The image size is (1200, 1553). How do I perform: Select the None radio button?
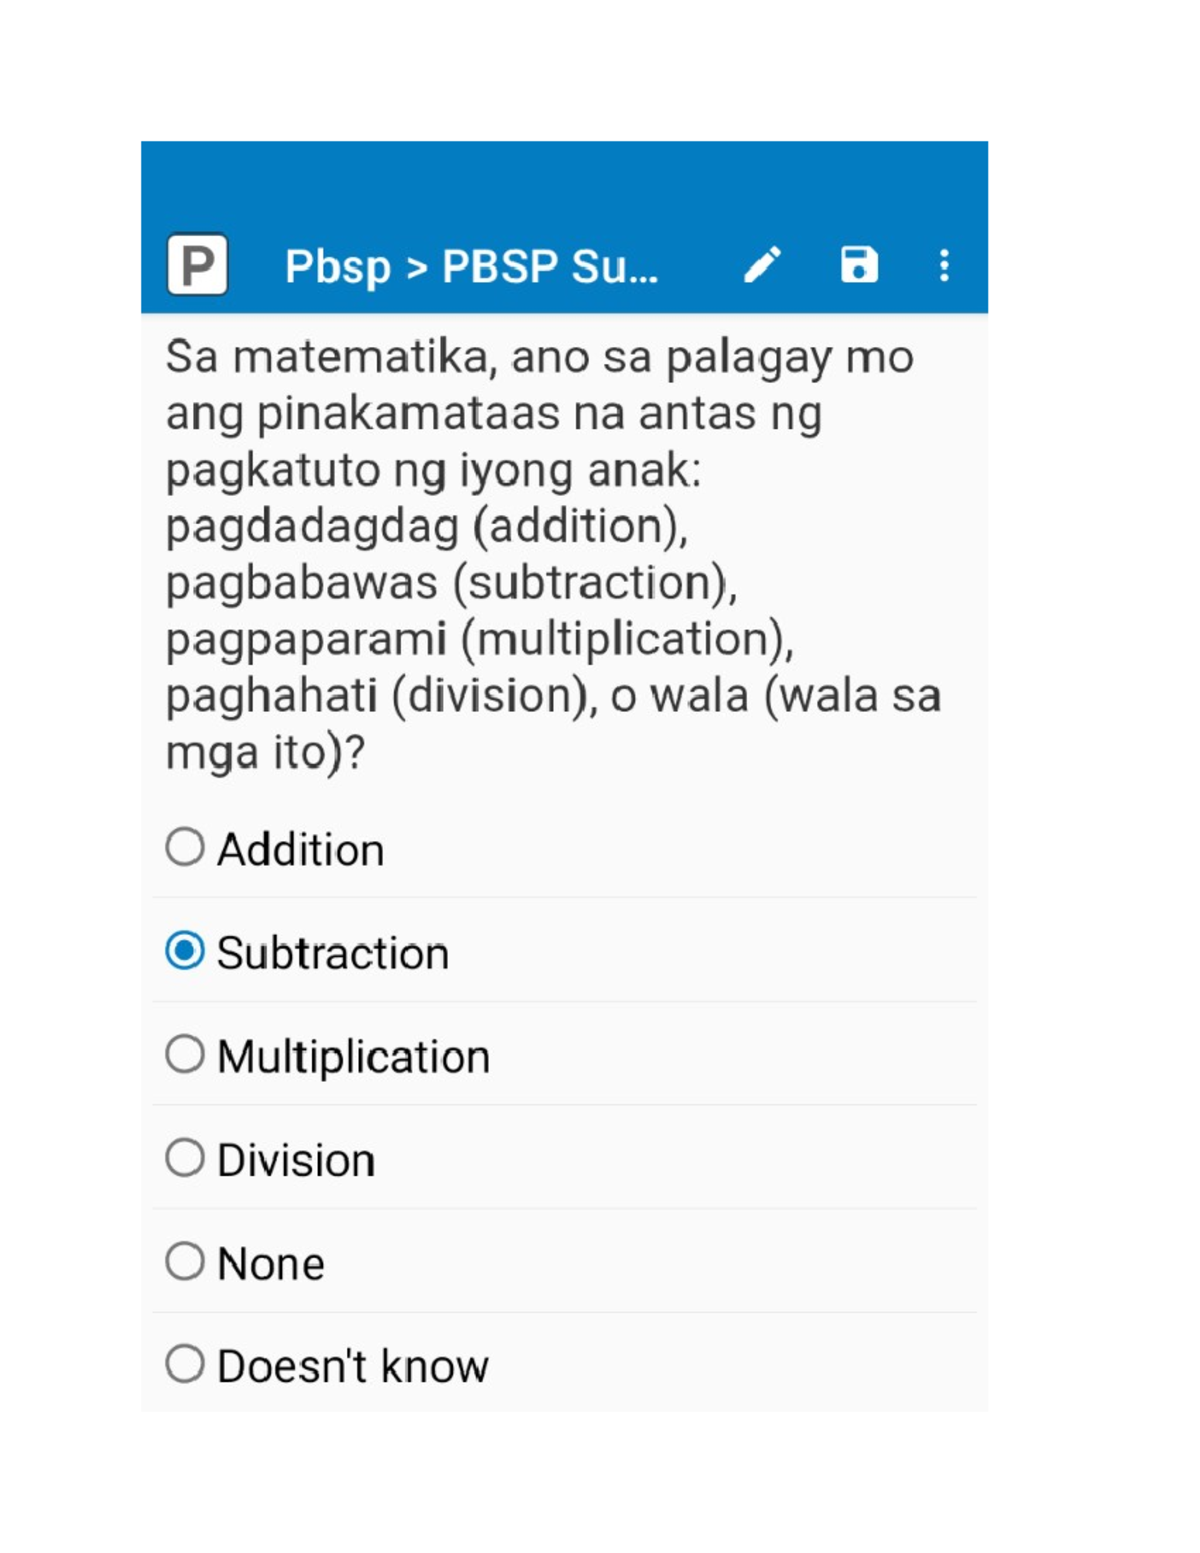coord(185,1261)
